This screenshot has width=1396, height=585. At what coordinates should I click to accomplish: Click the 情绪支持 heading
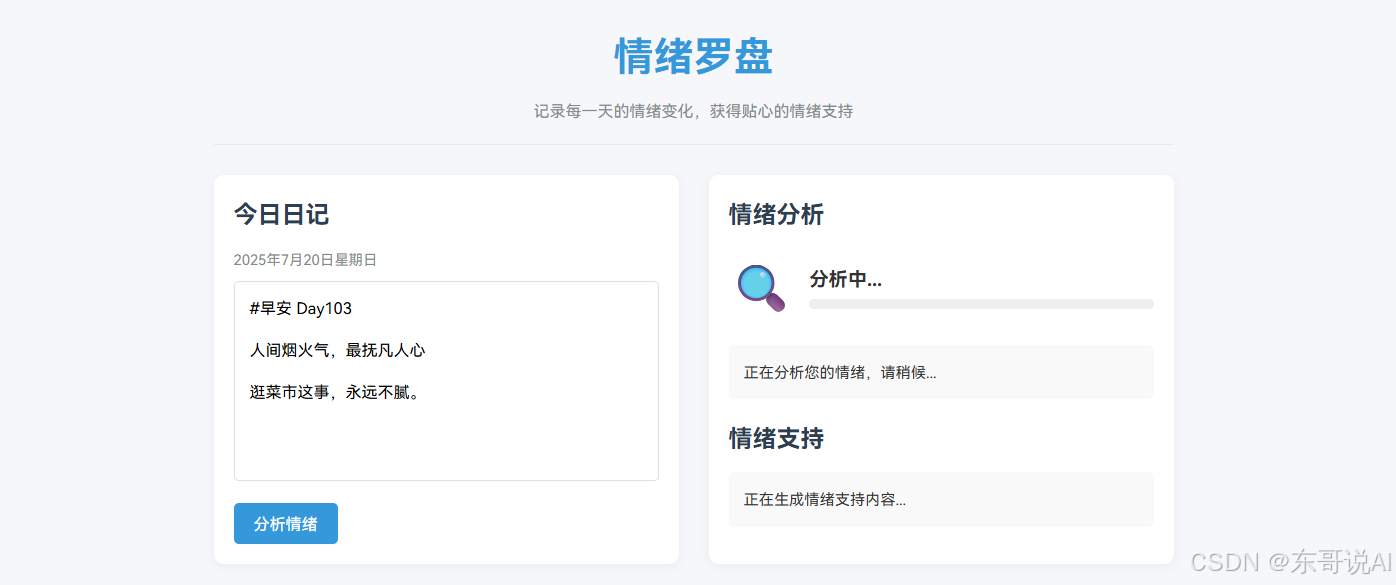776,438
